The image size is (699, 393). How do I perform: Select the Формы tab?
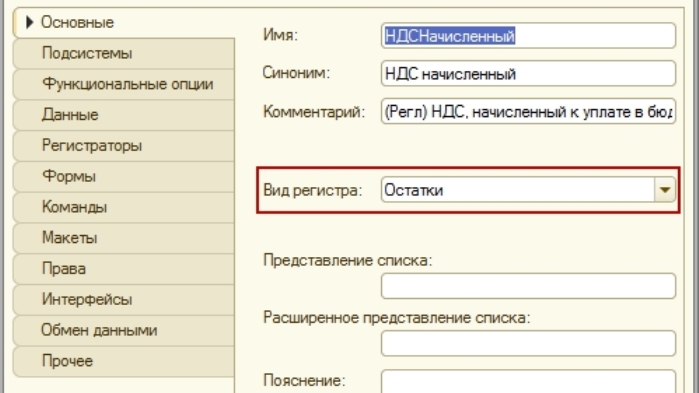pyautogui.click(x=124, y=176)
